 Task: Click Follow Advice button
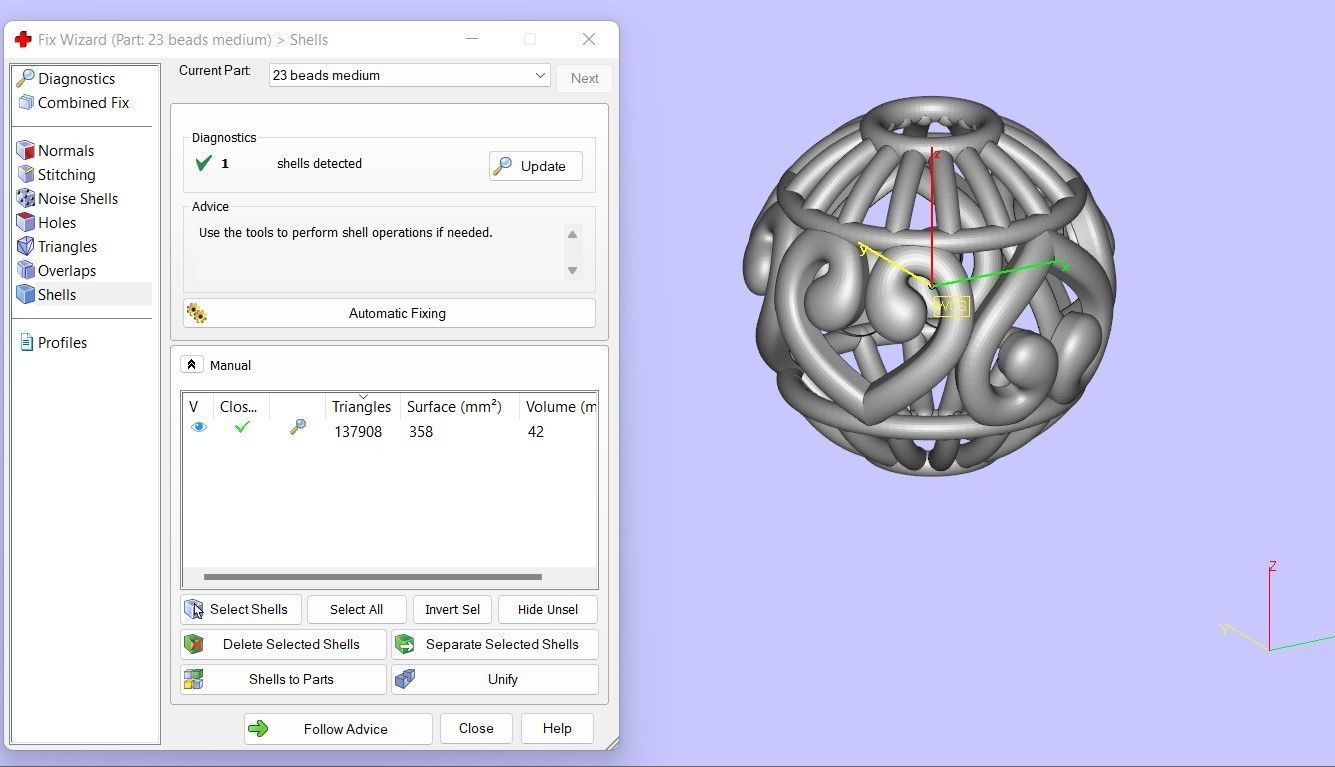point(338,729)
